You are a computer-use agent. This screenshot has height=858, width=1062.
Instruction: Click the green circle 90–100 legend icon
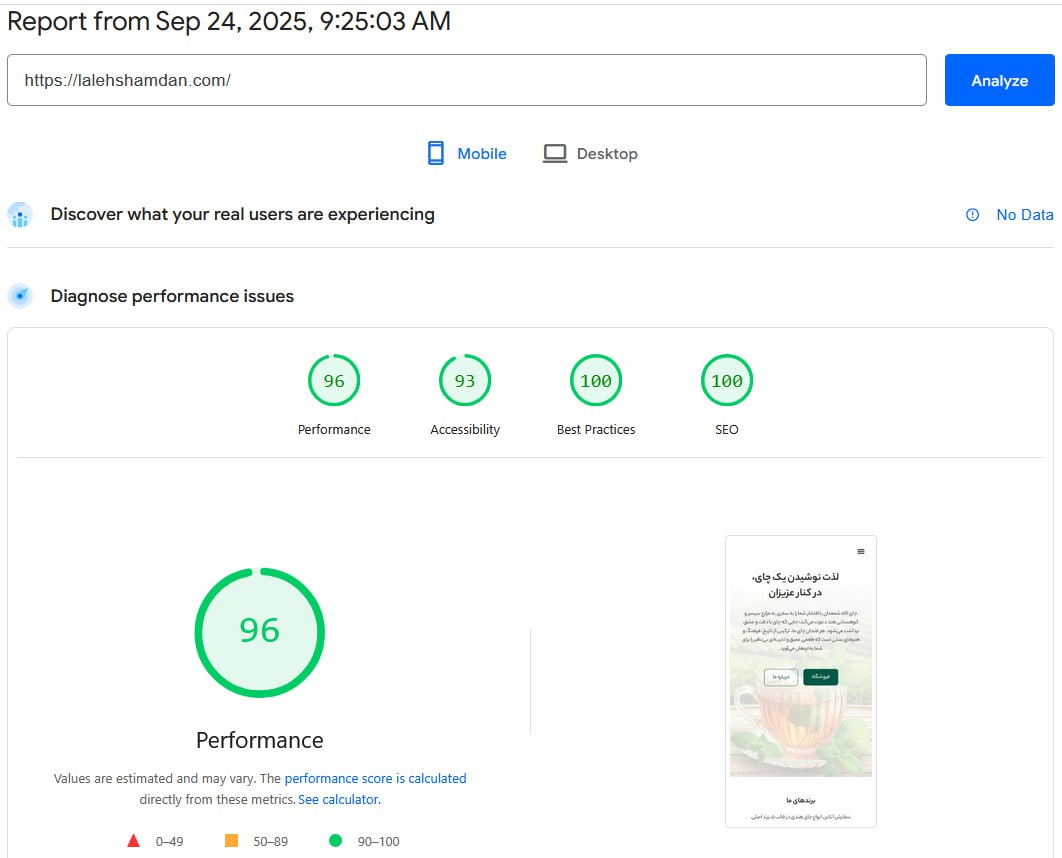click(335, 841)
